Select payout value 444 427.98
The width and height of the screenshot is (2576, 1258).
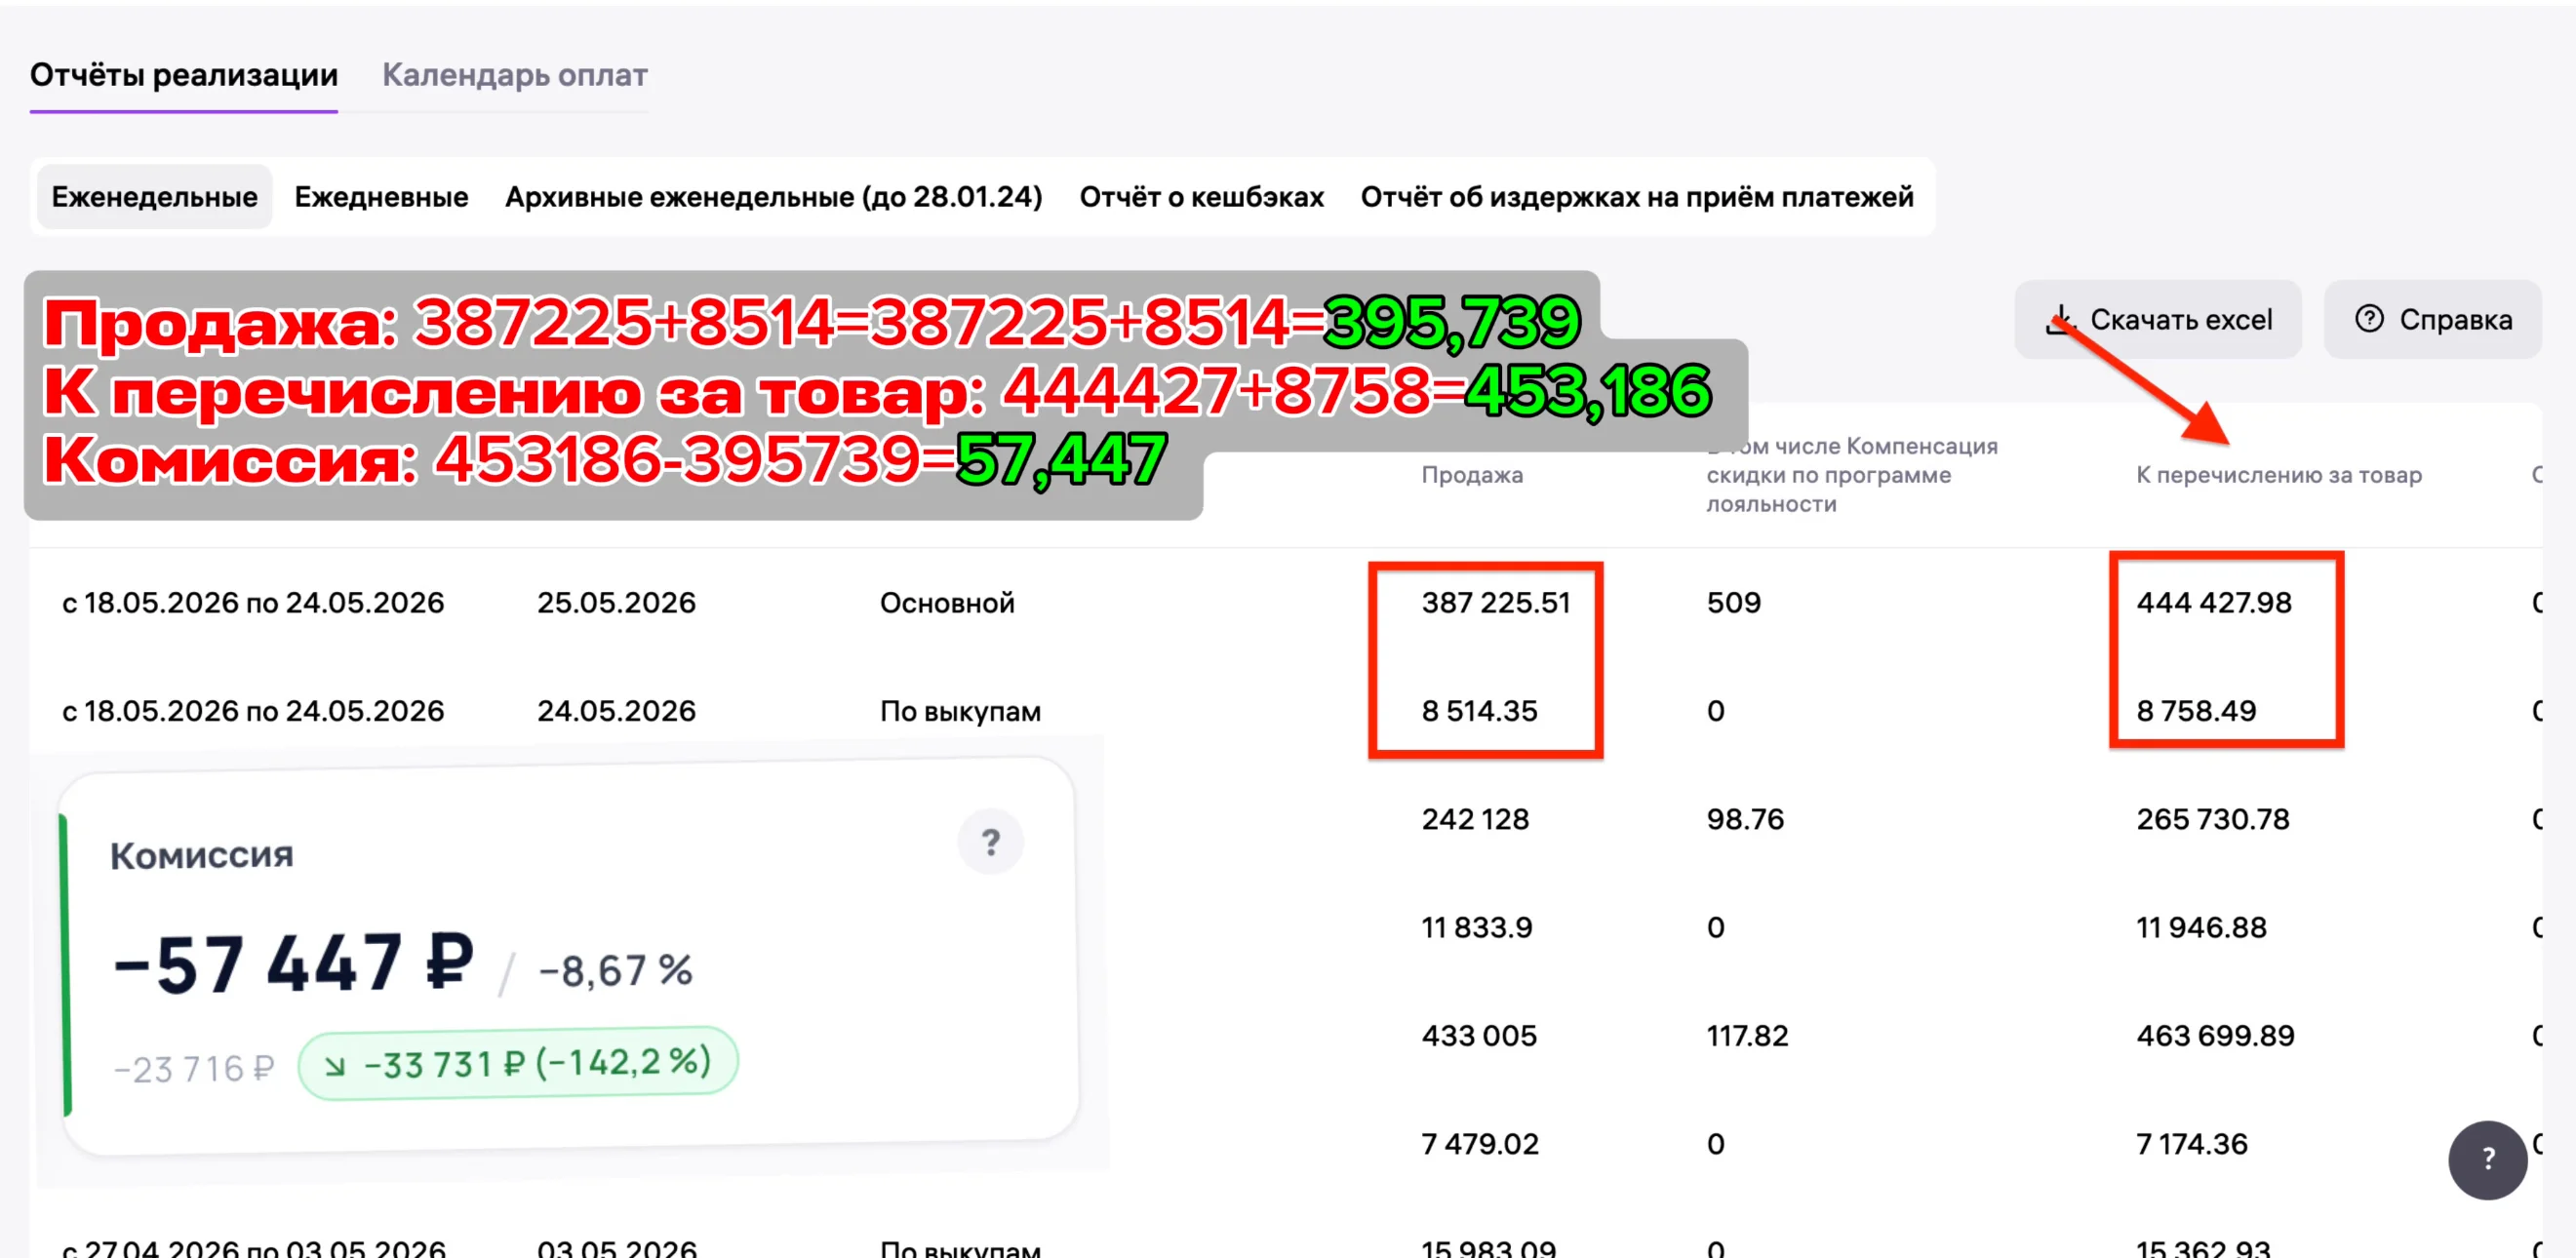coord(2214,602)
